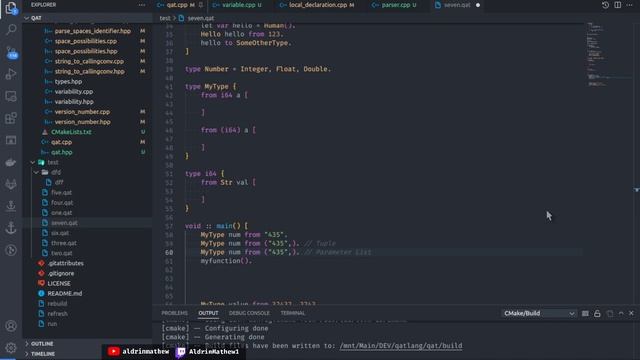The image size is (640, 360).
Task: Open the Docker whale icon view
Action: 11,162
